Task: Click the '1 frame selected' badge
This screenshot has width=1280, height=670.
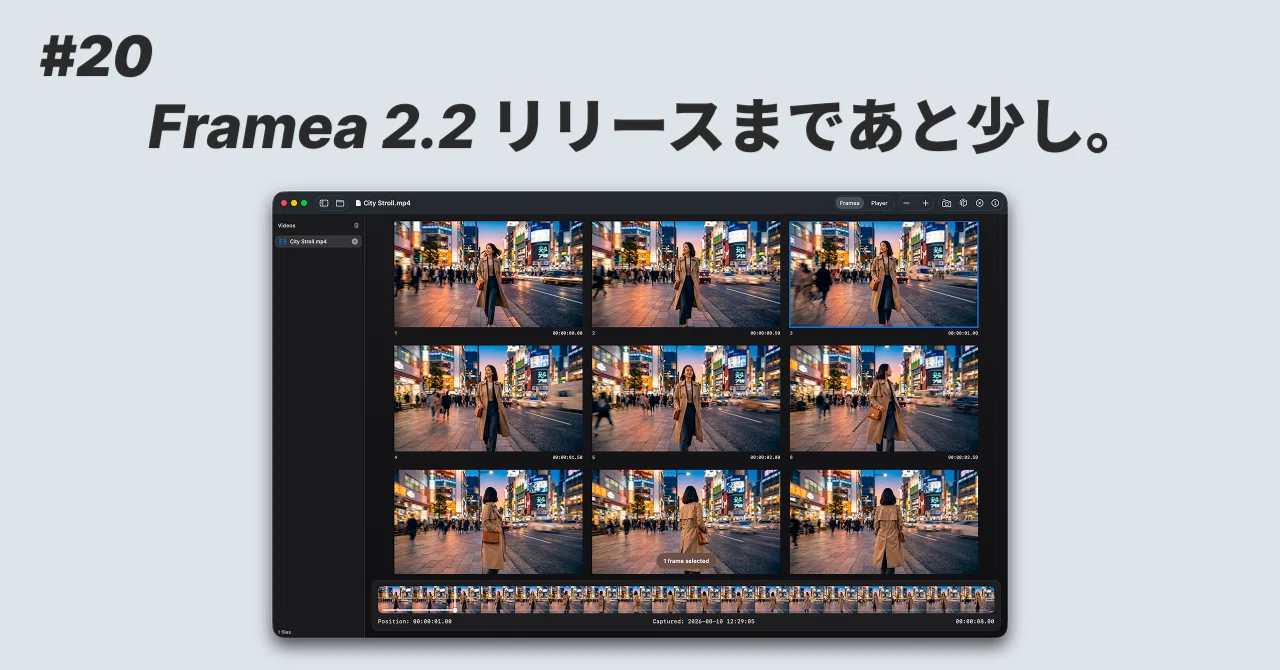Action: 686,561
